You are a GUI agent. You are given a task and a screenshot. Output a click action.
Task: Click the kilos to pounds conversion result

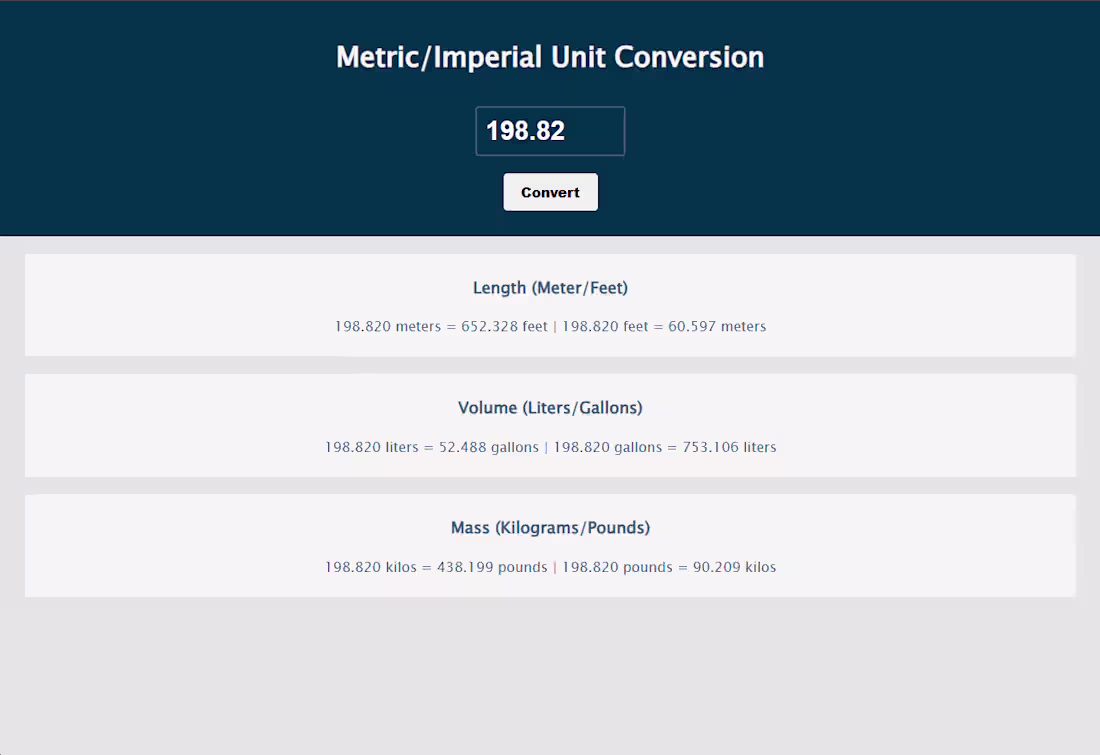tap(437, 567)
